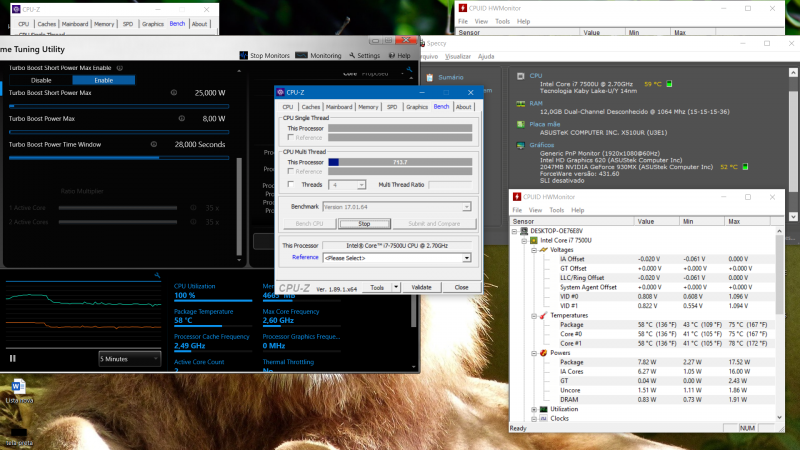The height and width of the screenshot is (450, 800).
Task: Click the Sumário icon in Speccy sidebar
Action: 430,78
